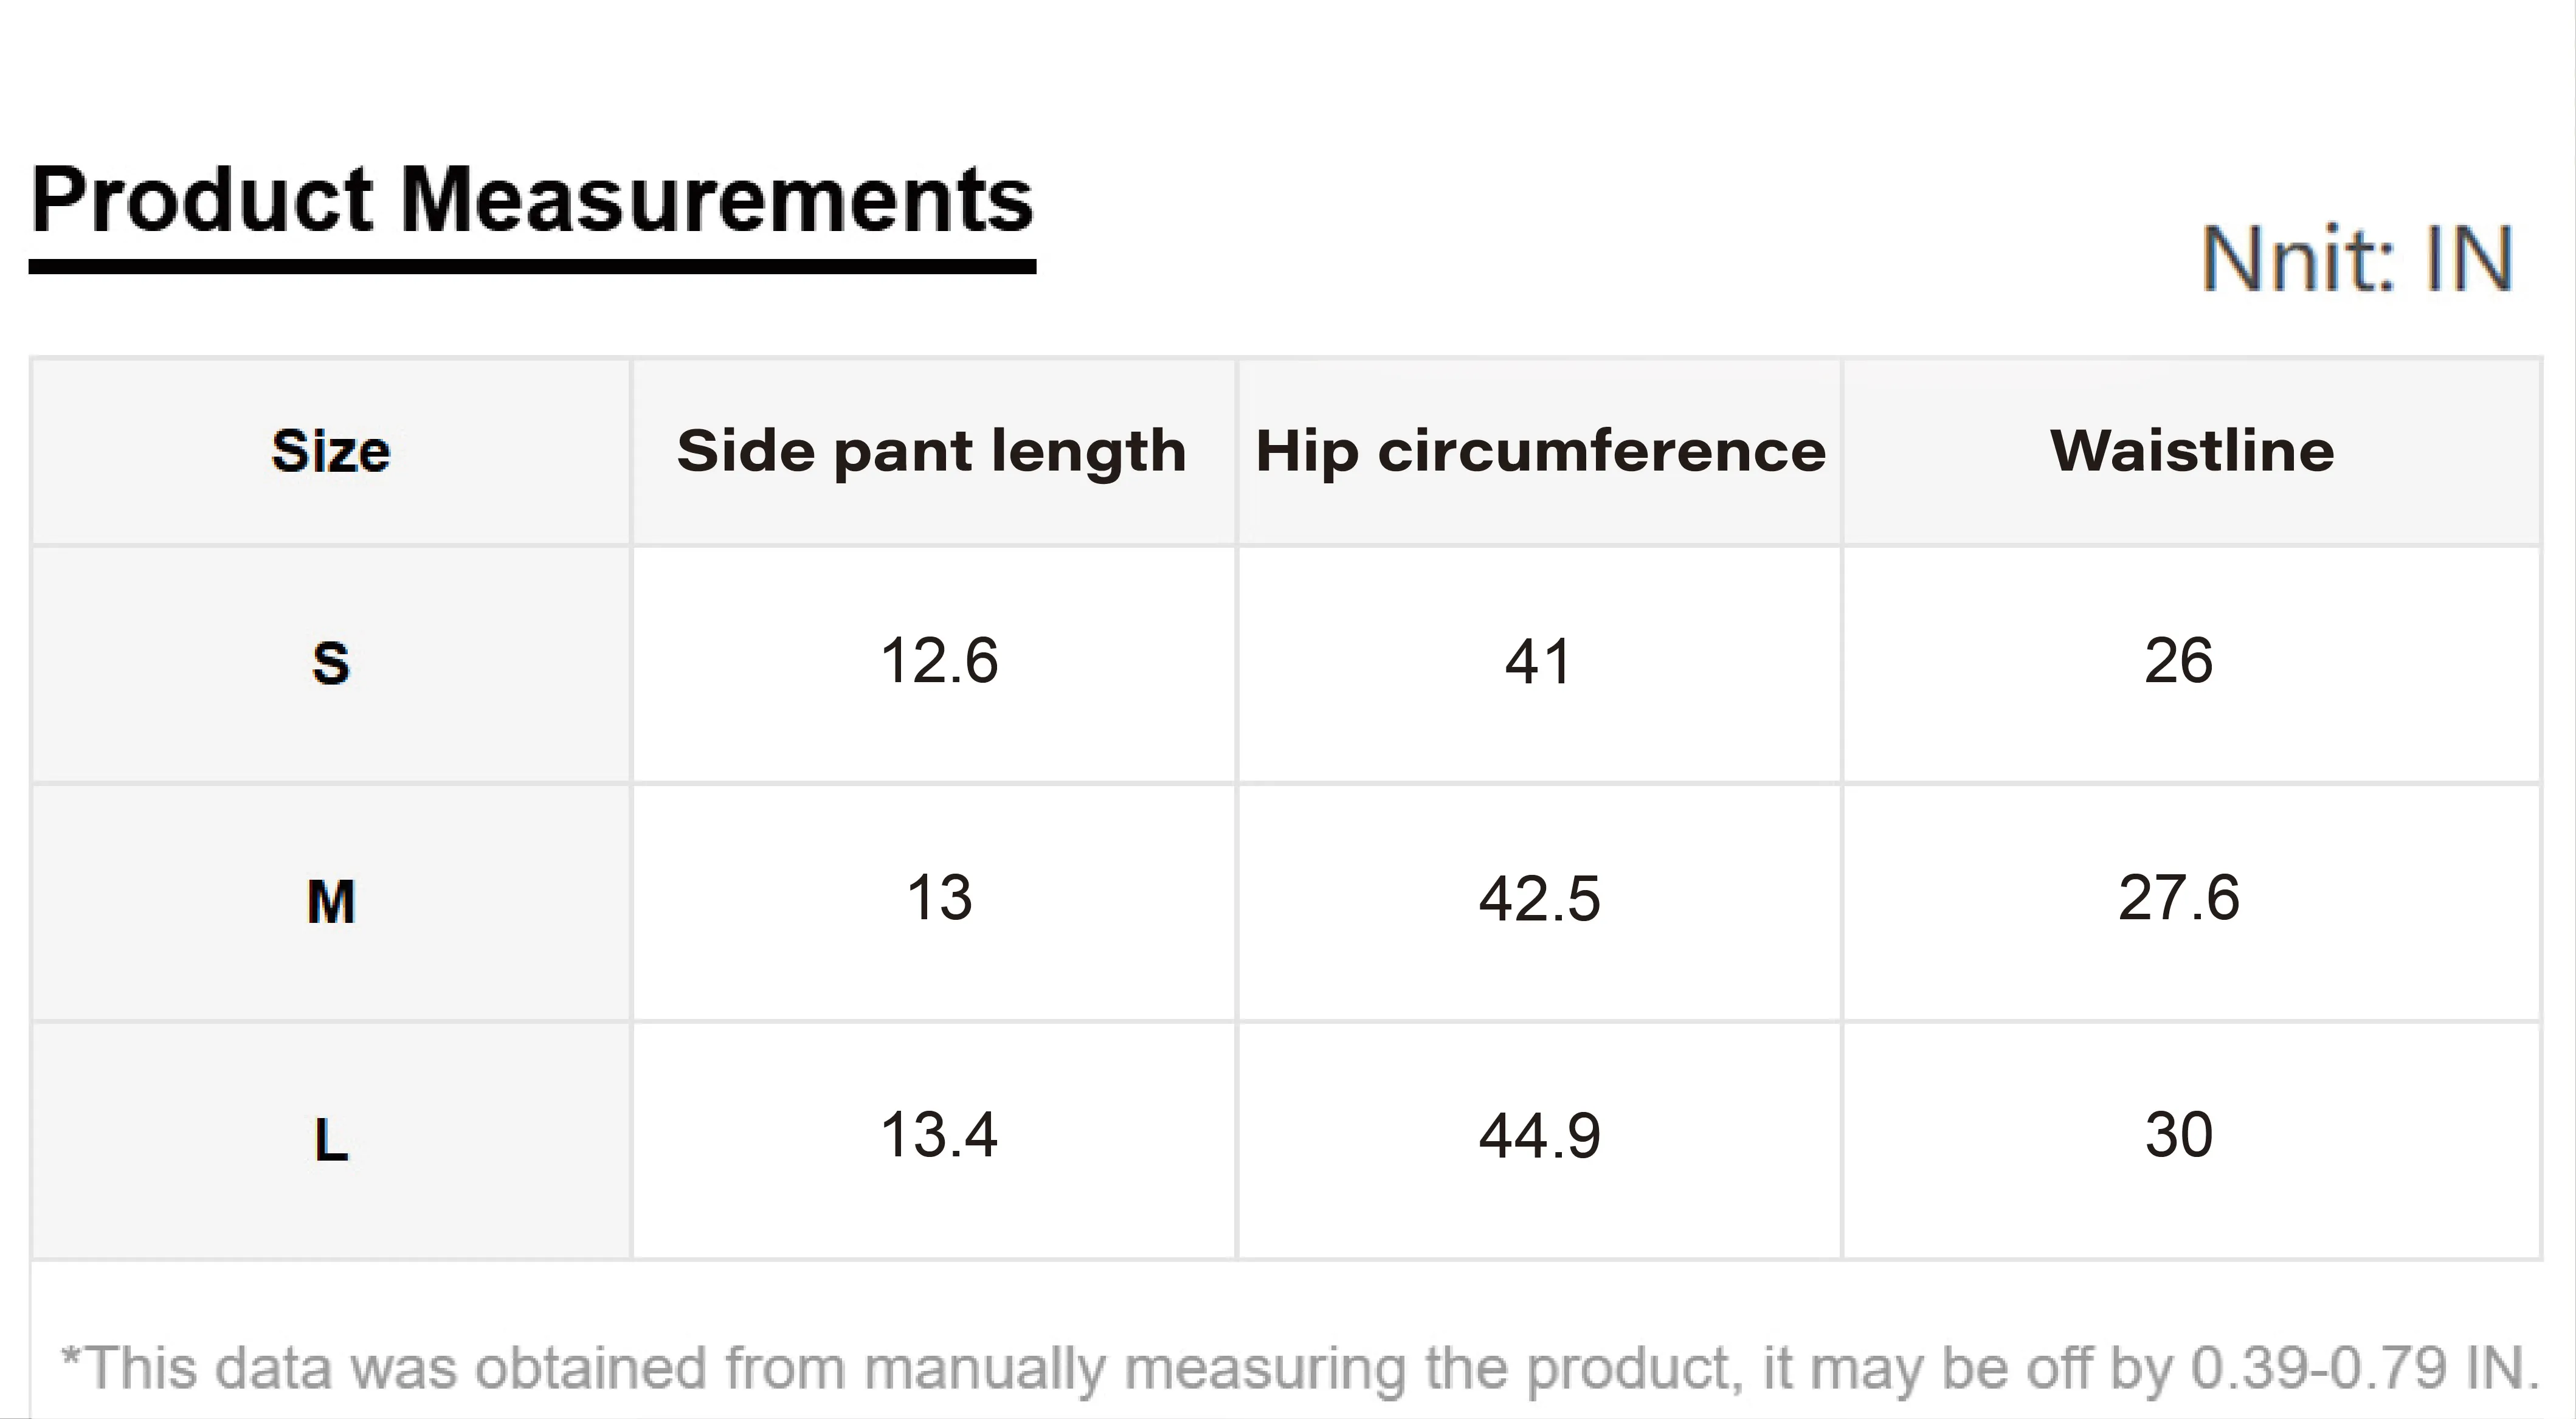Screen dimensions: 2576x1419
Task: Click the thick underline below the heading
Action: coord(532,267)
